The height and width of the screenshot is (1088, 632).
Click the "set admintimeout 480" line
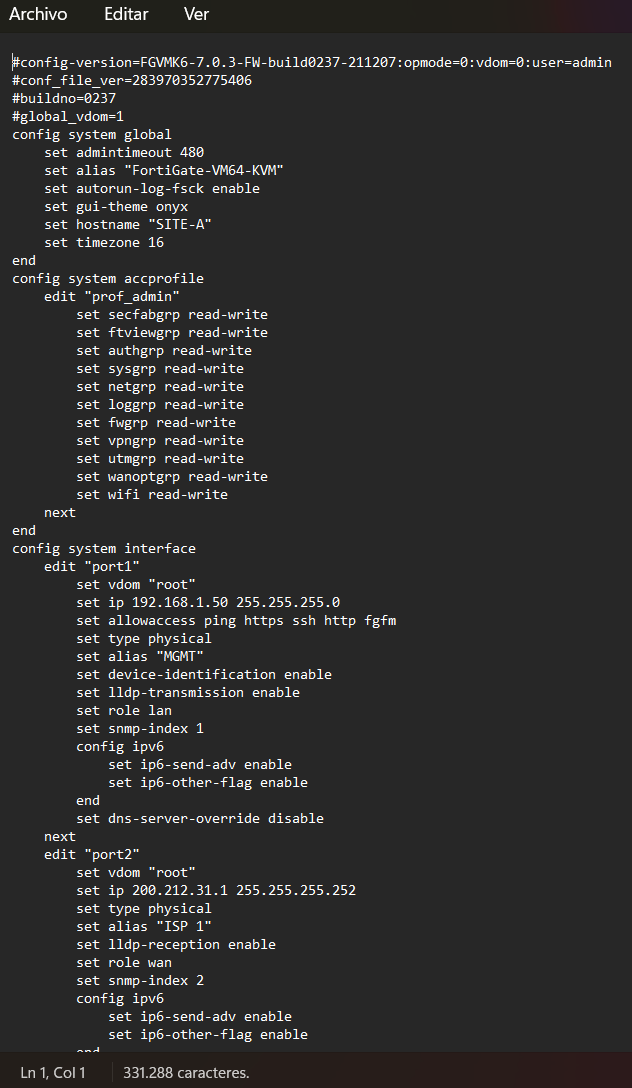click(124, 152)
